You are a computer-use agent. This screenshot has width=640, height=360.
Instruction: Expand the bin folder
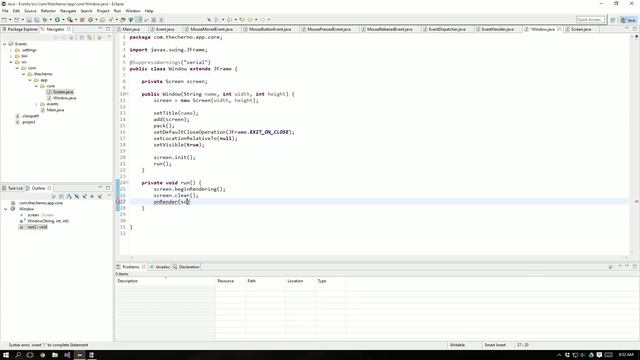pyautogui.click(x=11, y=56)
